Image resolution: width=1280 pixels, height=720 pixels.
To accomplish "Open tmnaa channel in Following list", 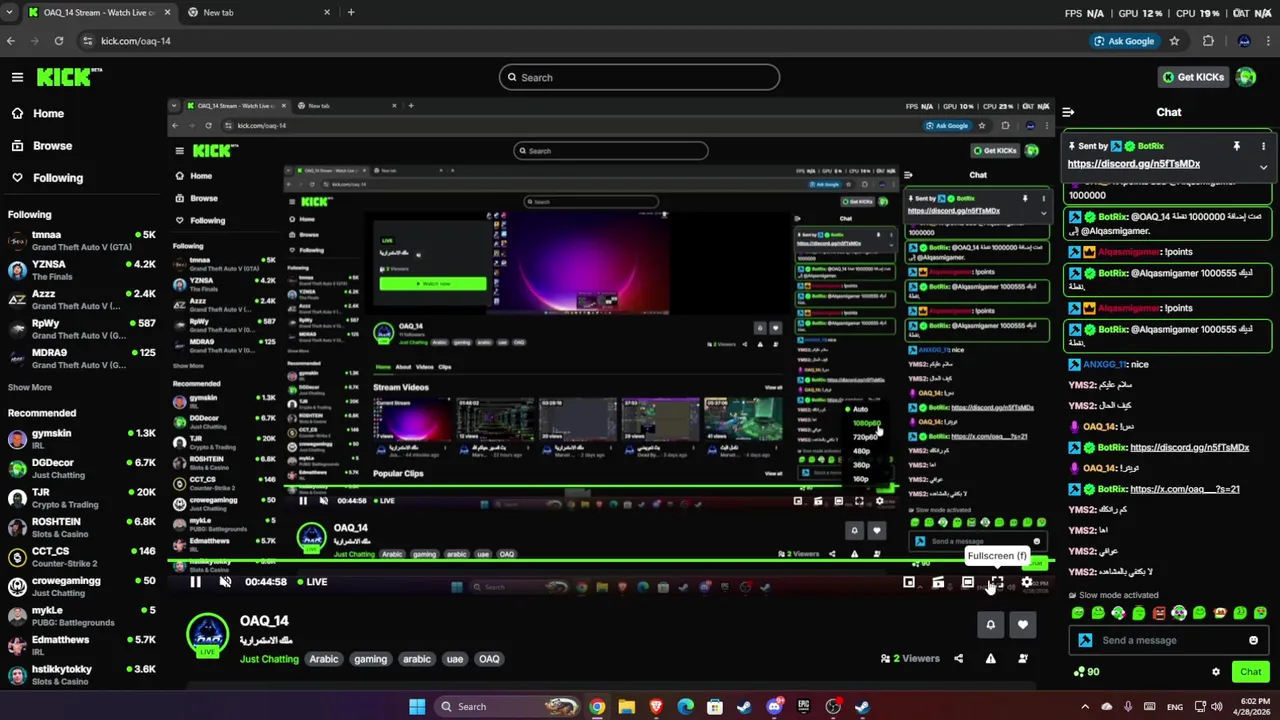I will (x=82, y=241).
